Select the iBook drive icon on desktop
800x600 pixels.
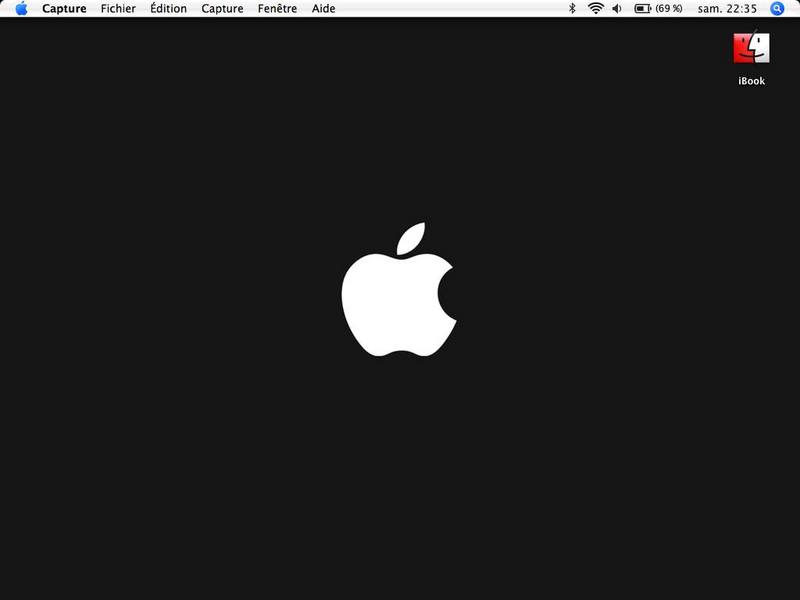tap(751, 48)
